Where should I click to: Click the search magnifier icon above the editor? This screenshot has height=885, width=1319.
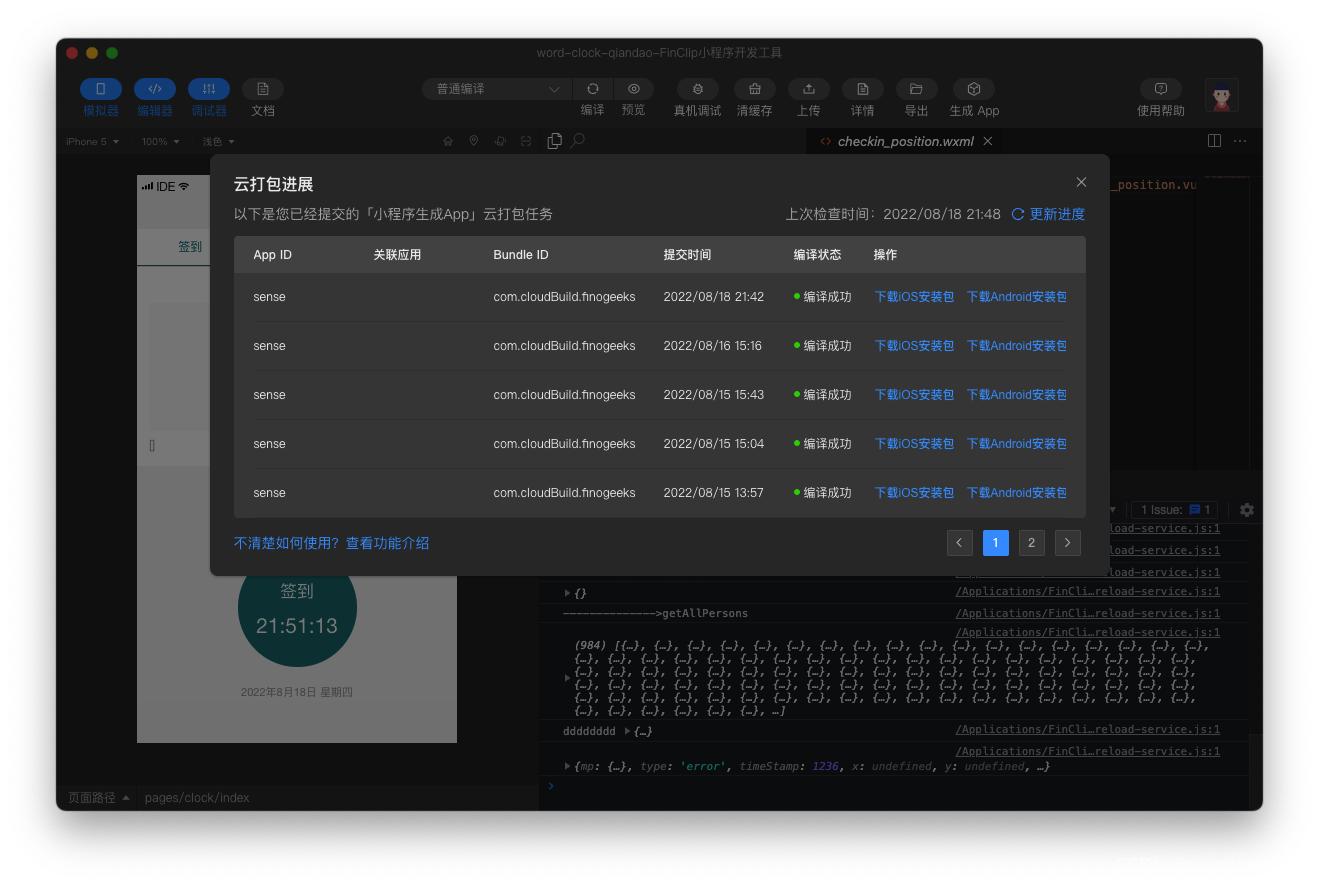point(578,141)
